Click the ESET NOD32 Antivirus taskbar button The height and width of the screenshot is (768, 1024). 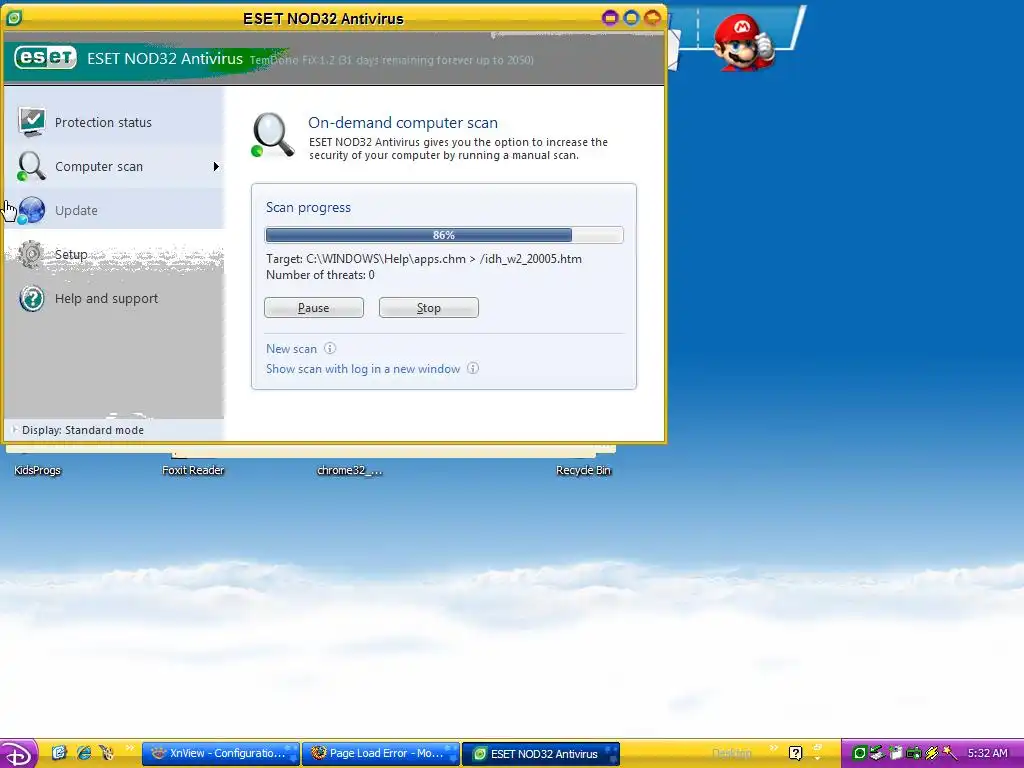[541, 754]
